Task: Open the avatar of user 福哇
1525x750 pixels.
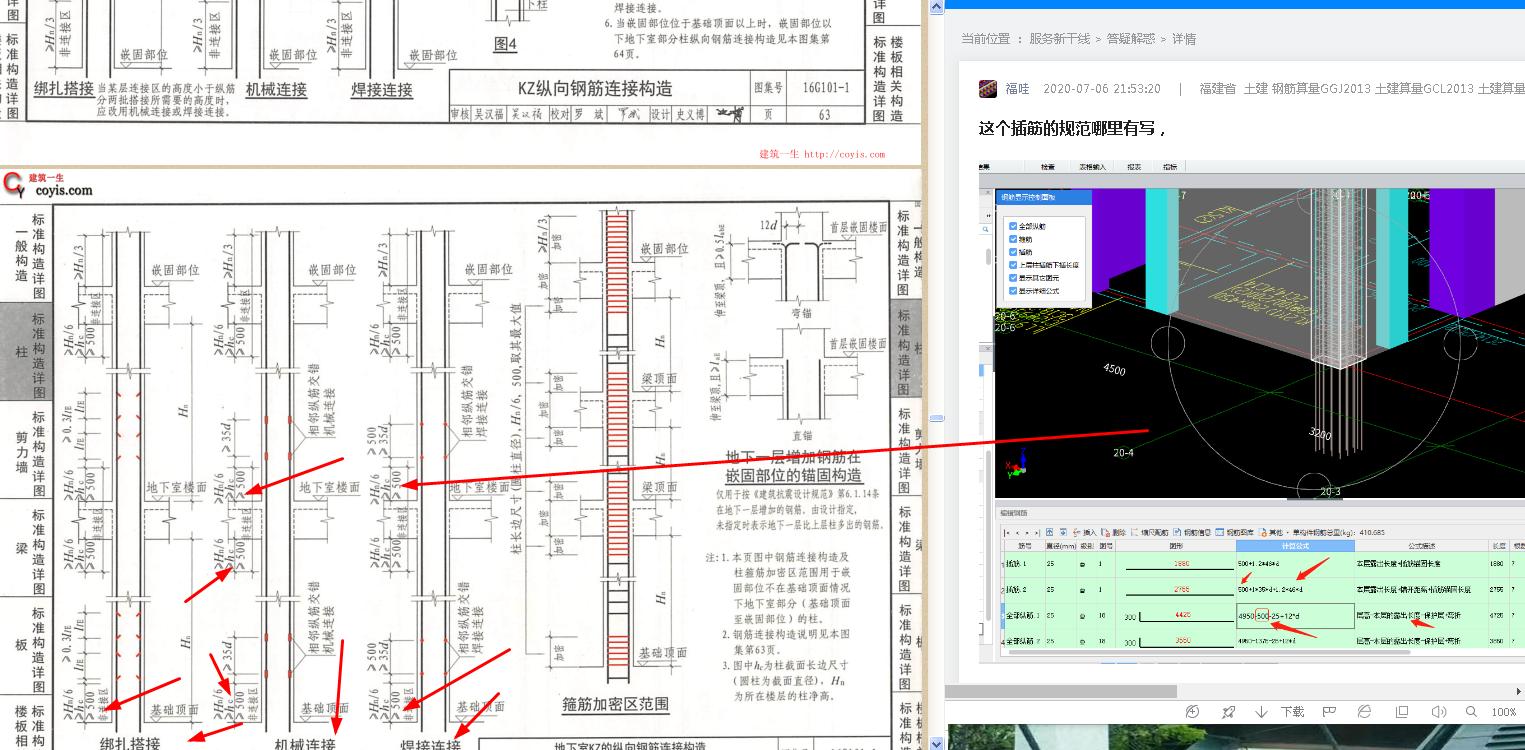Action: pyautogui.click(x=988, y=89)
